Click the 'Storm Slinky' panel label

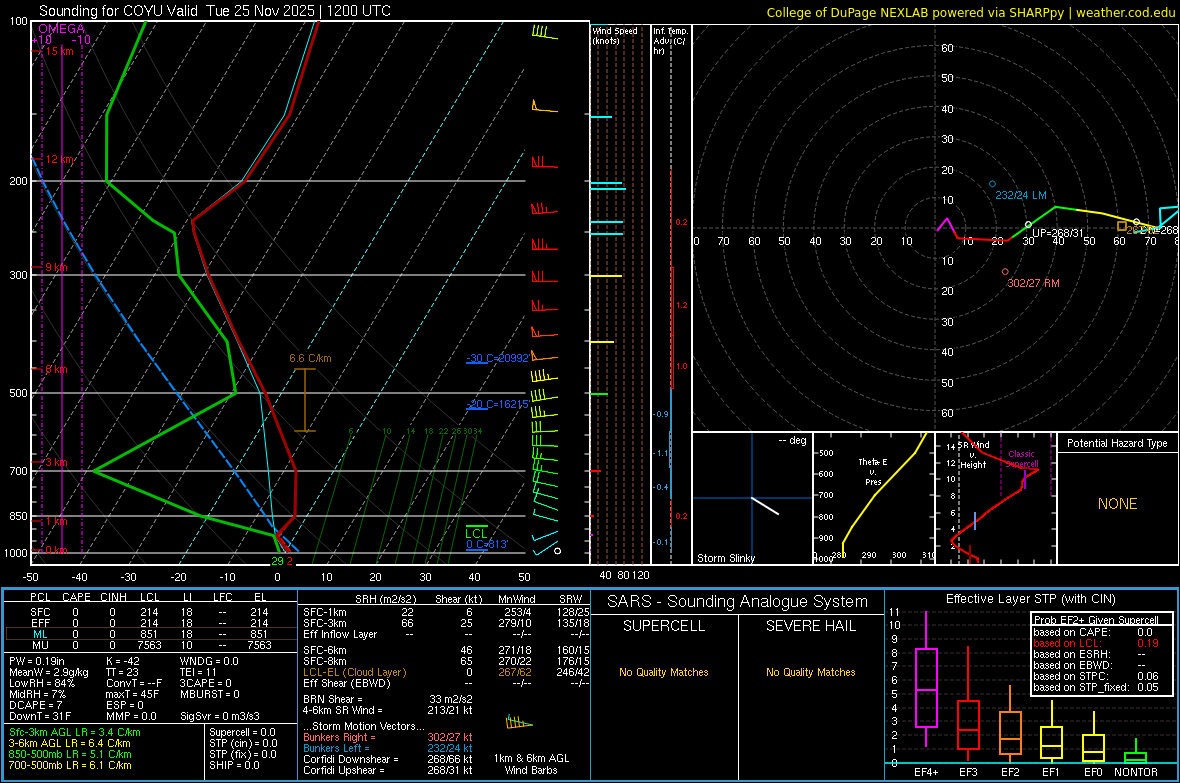(725, 558)
